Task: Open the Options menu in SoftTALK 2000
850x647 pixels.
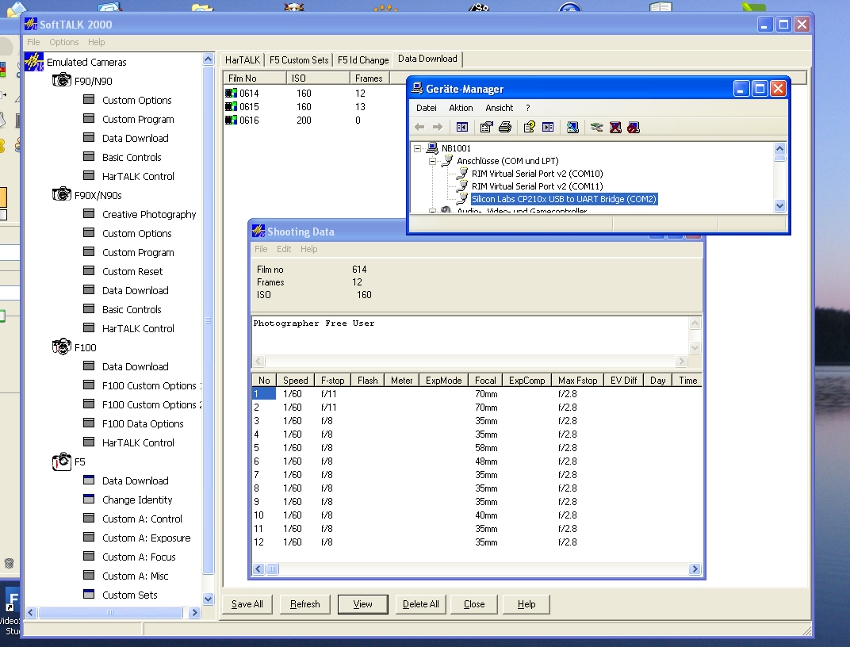Action: [64, 42]
